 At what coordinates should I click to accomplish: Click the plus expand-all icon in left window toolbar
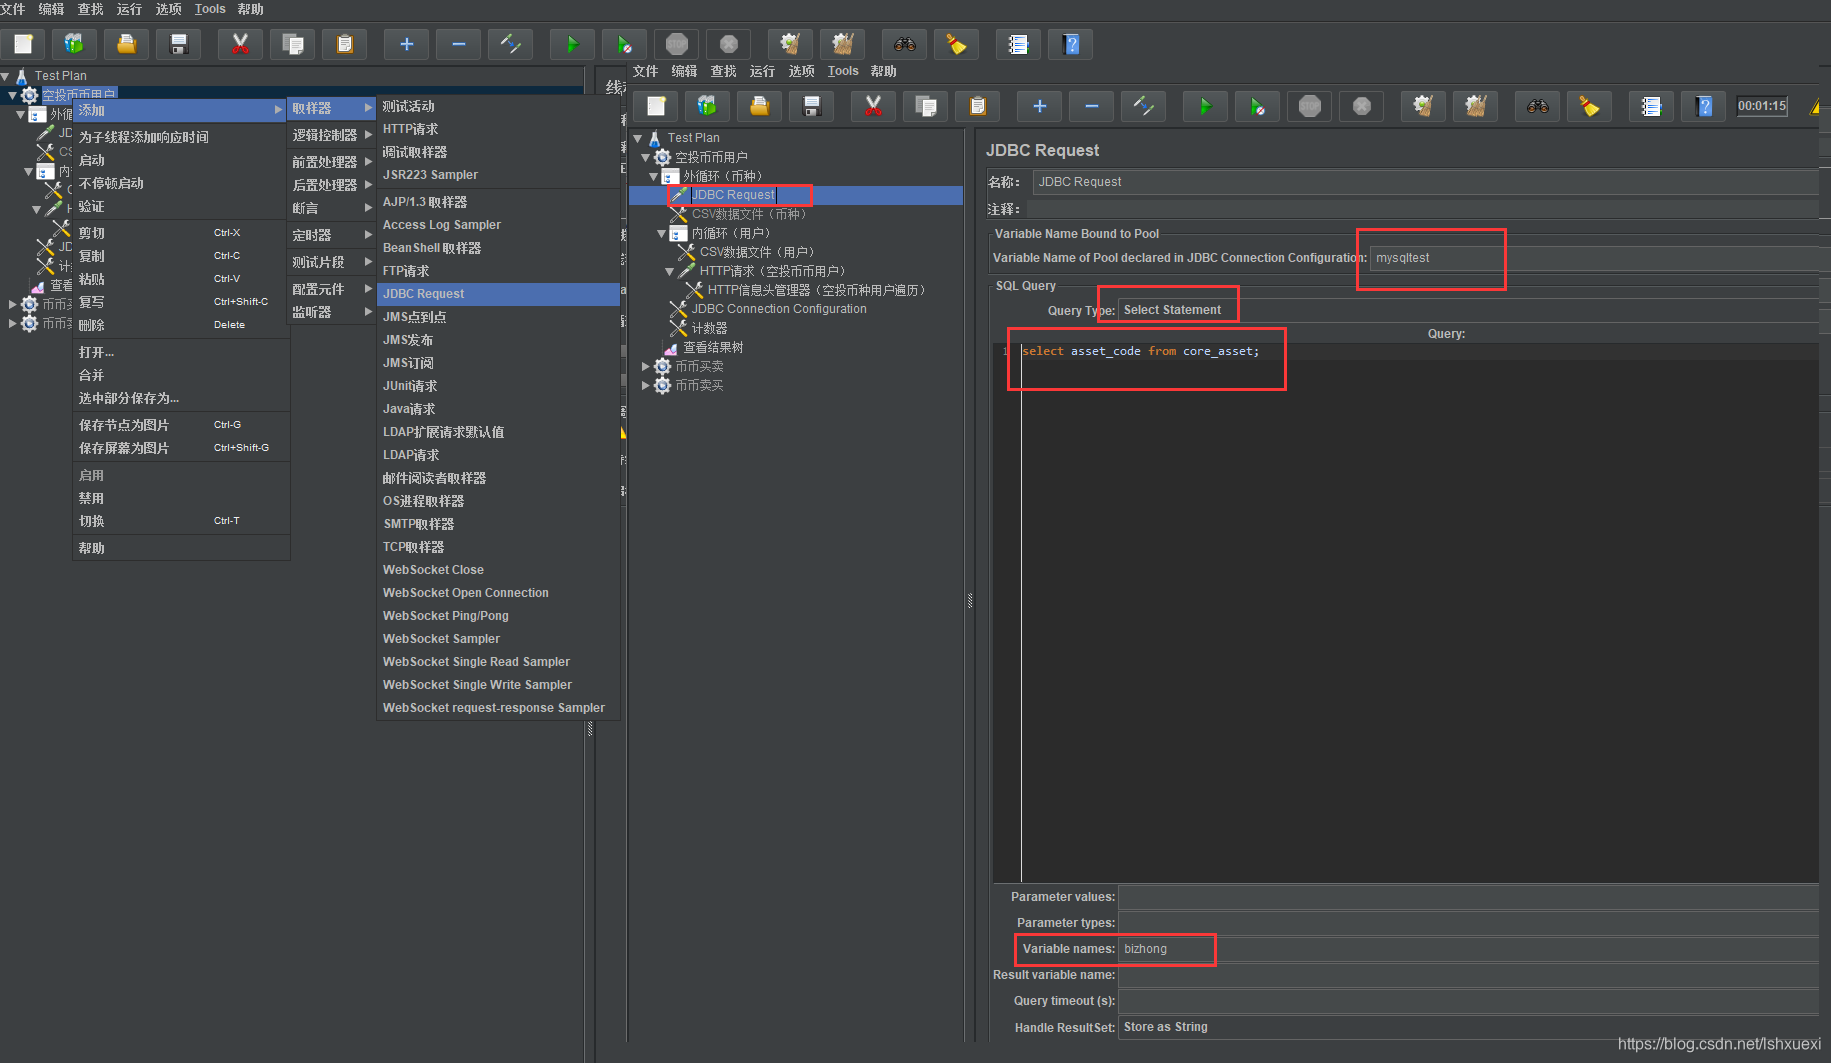coord(407,44)
